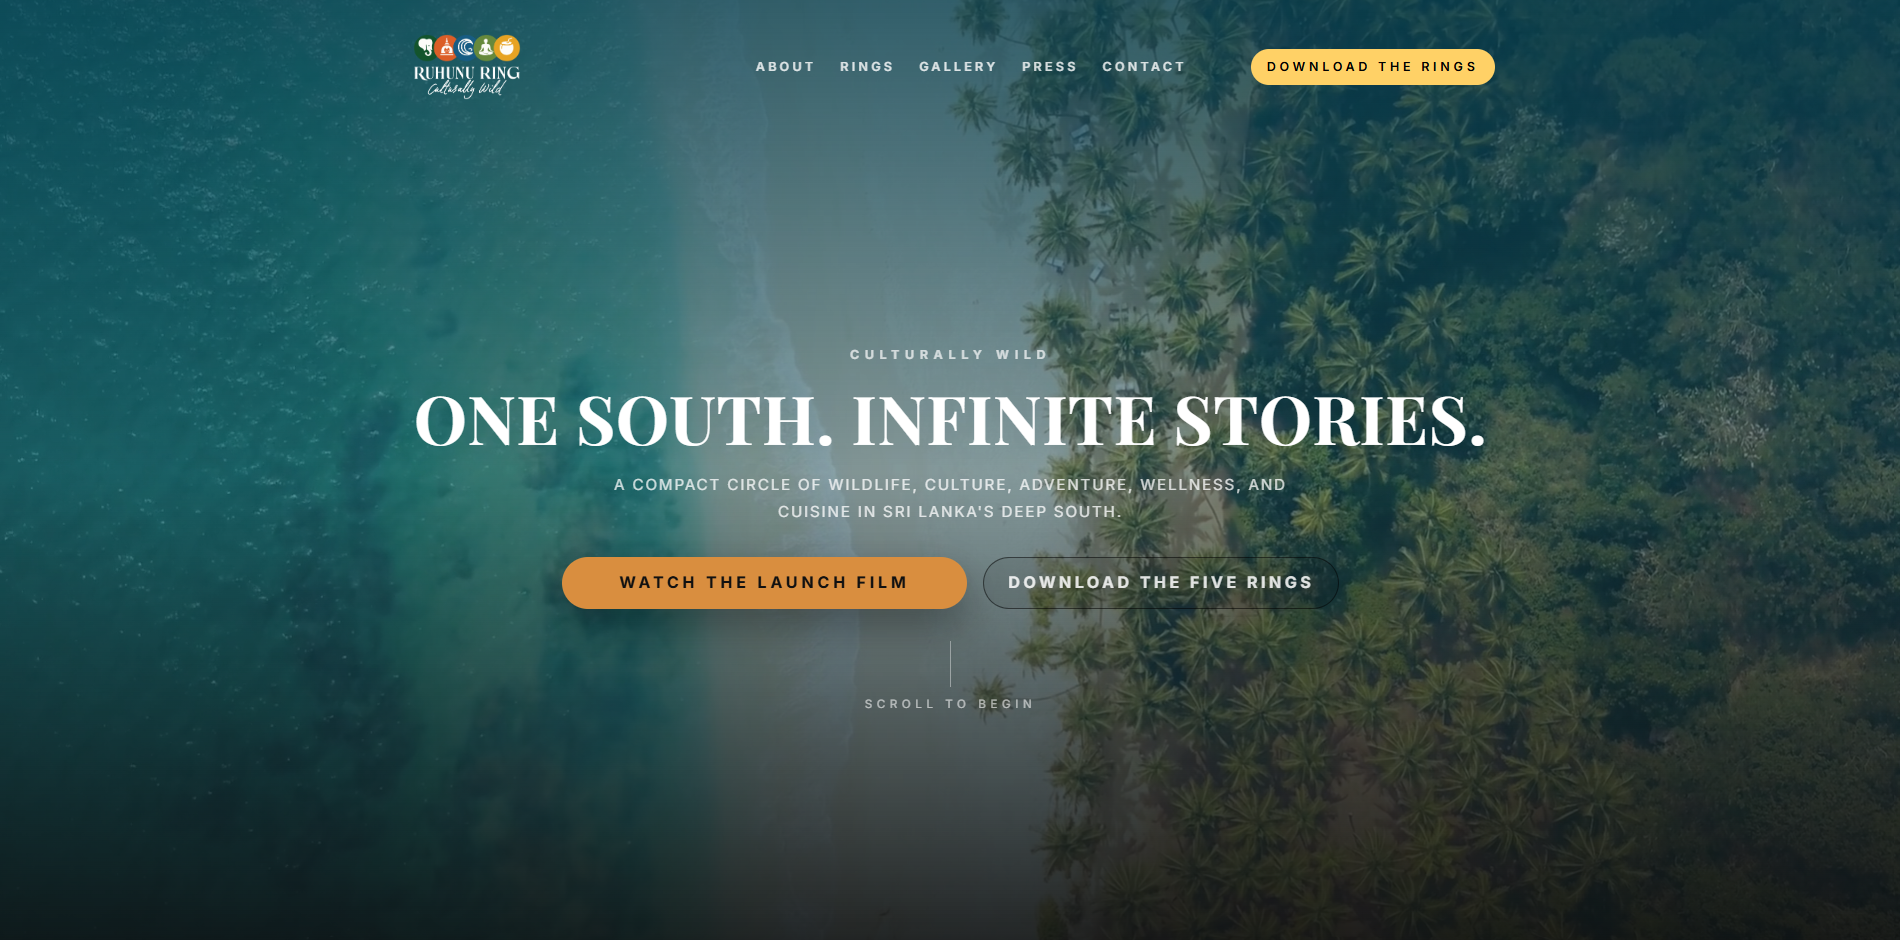Click the green meditation figure icon
1900x940 pixels.
tap(485, 47)
